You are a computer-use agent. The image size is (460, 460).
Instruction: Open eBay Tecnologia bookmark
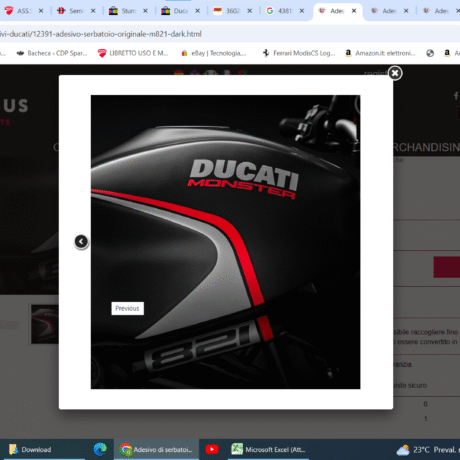click(x=214, y=53)
